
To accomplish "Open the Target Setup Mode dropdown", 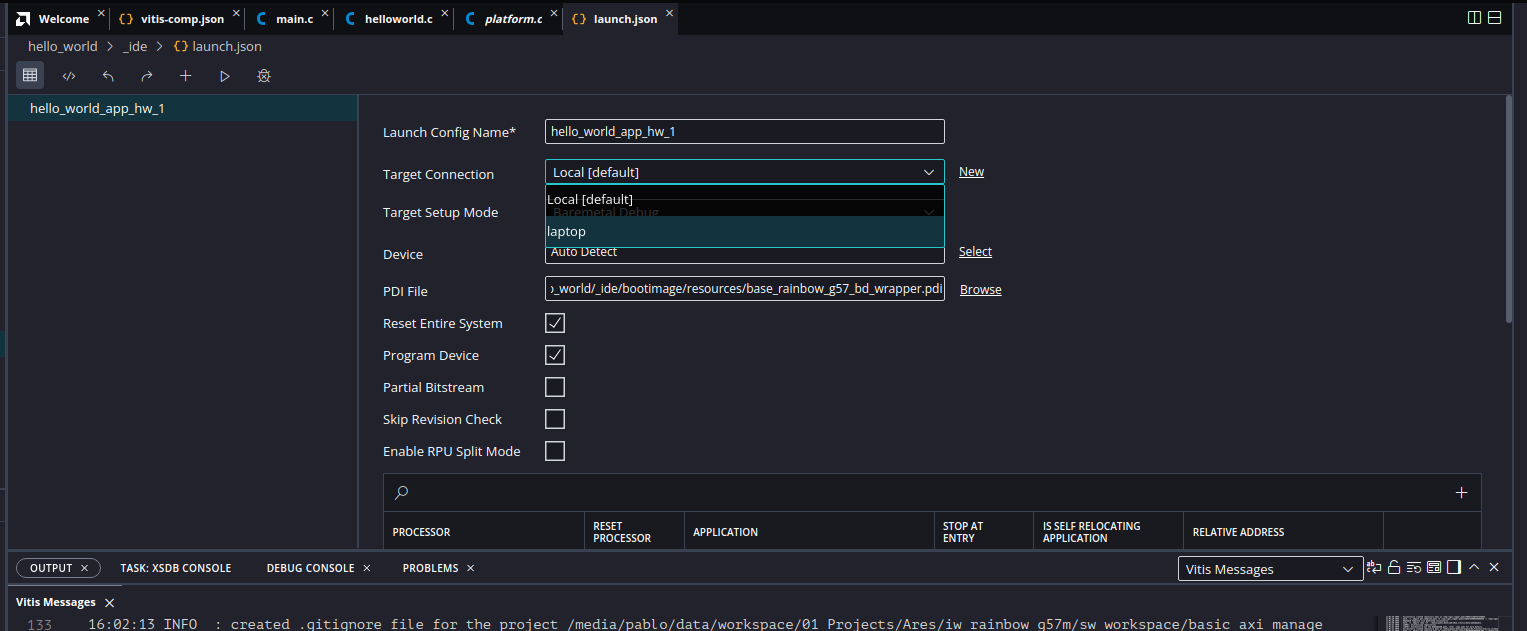I will click(928, 212).
